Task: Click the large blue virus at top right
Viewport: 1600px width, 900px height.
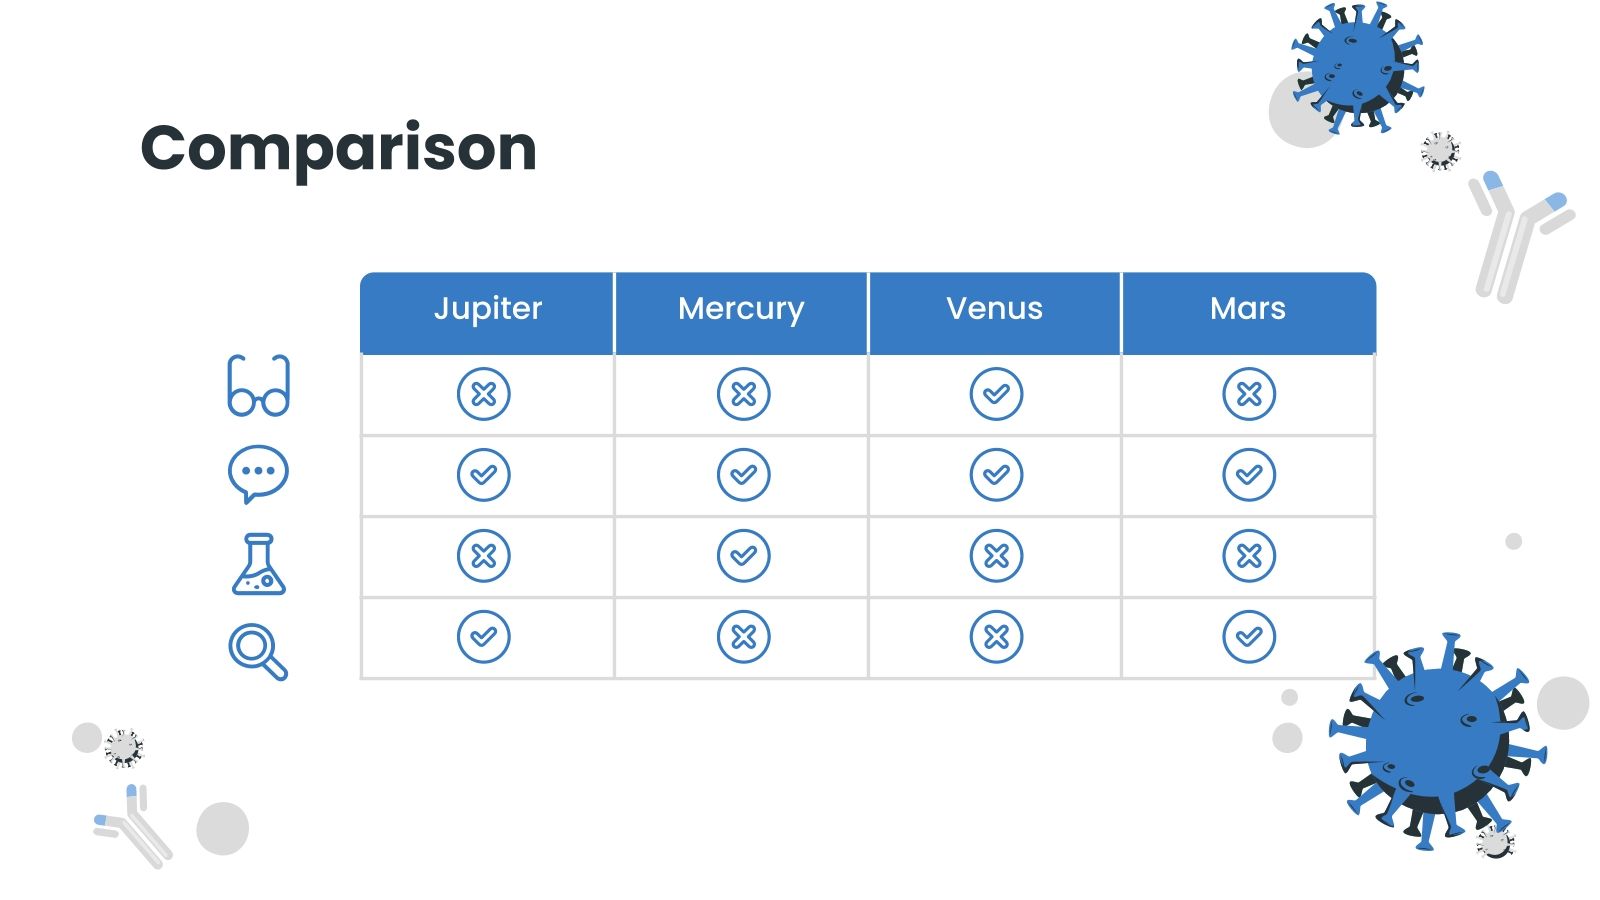Action: click(x=1356, y=66)
